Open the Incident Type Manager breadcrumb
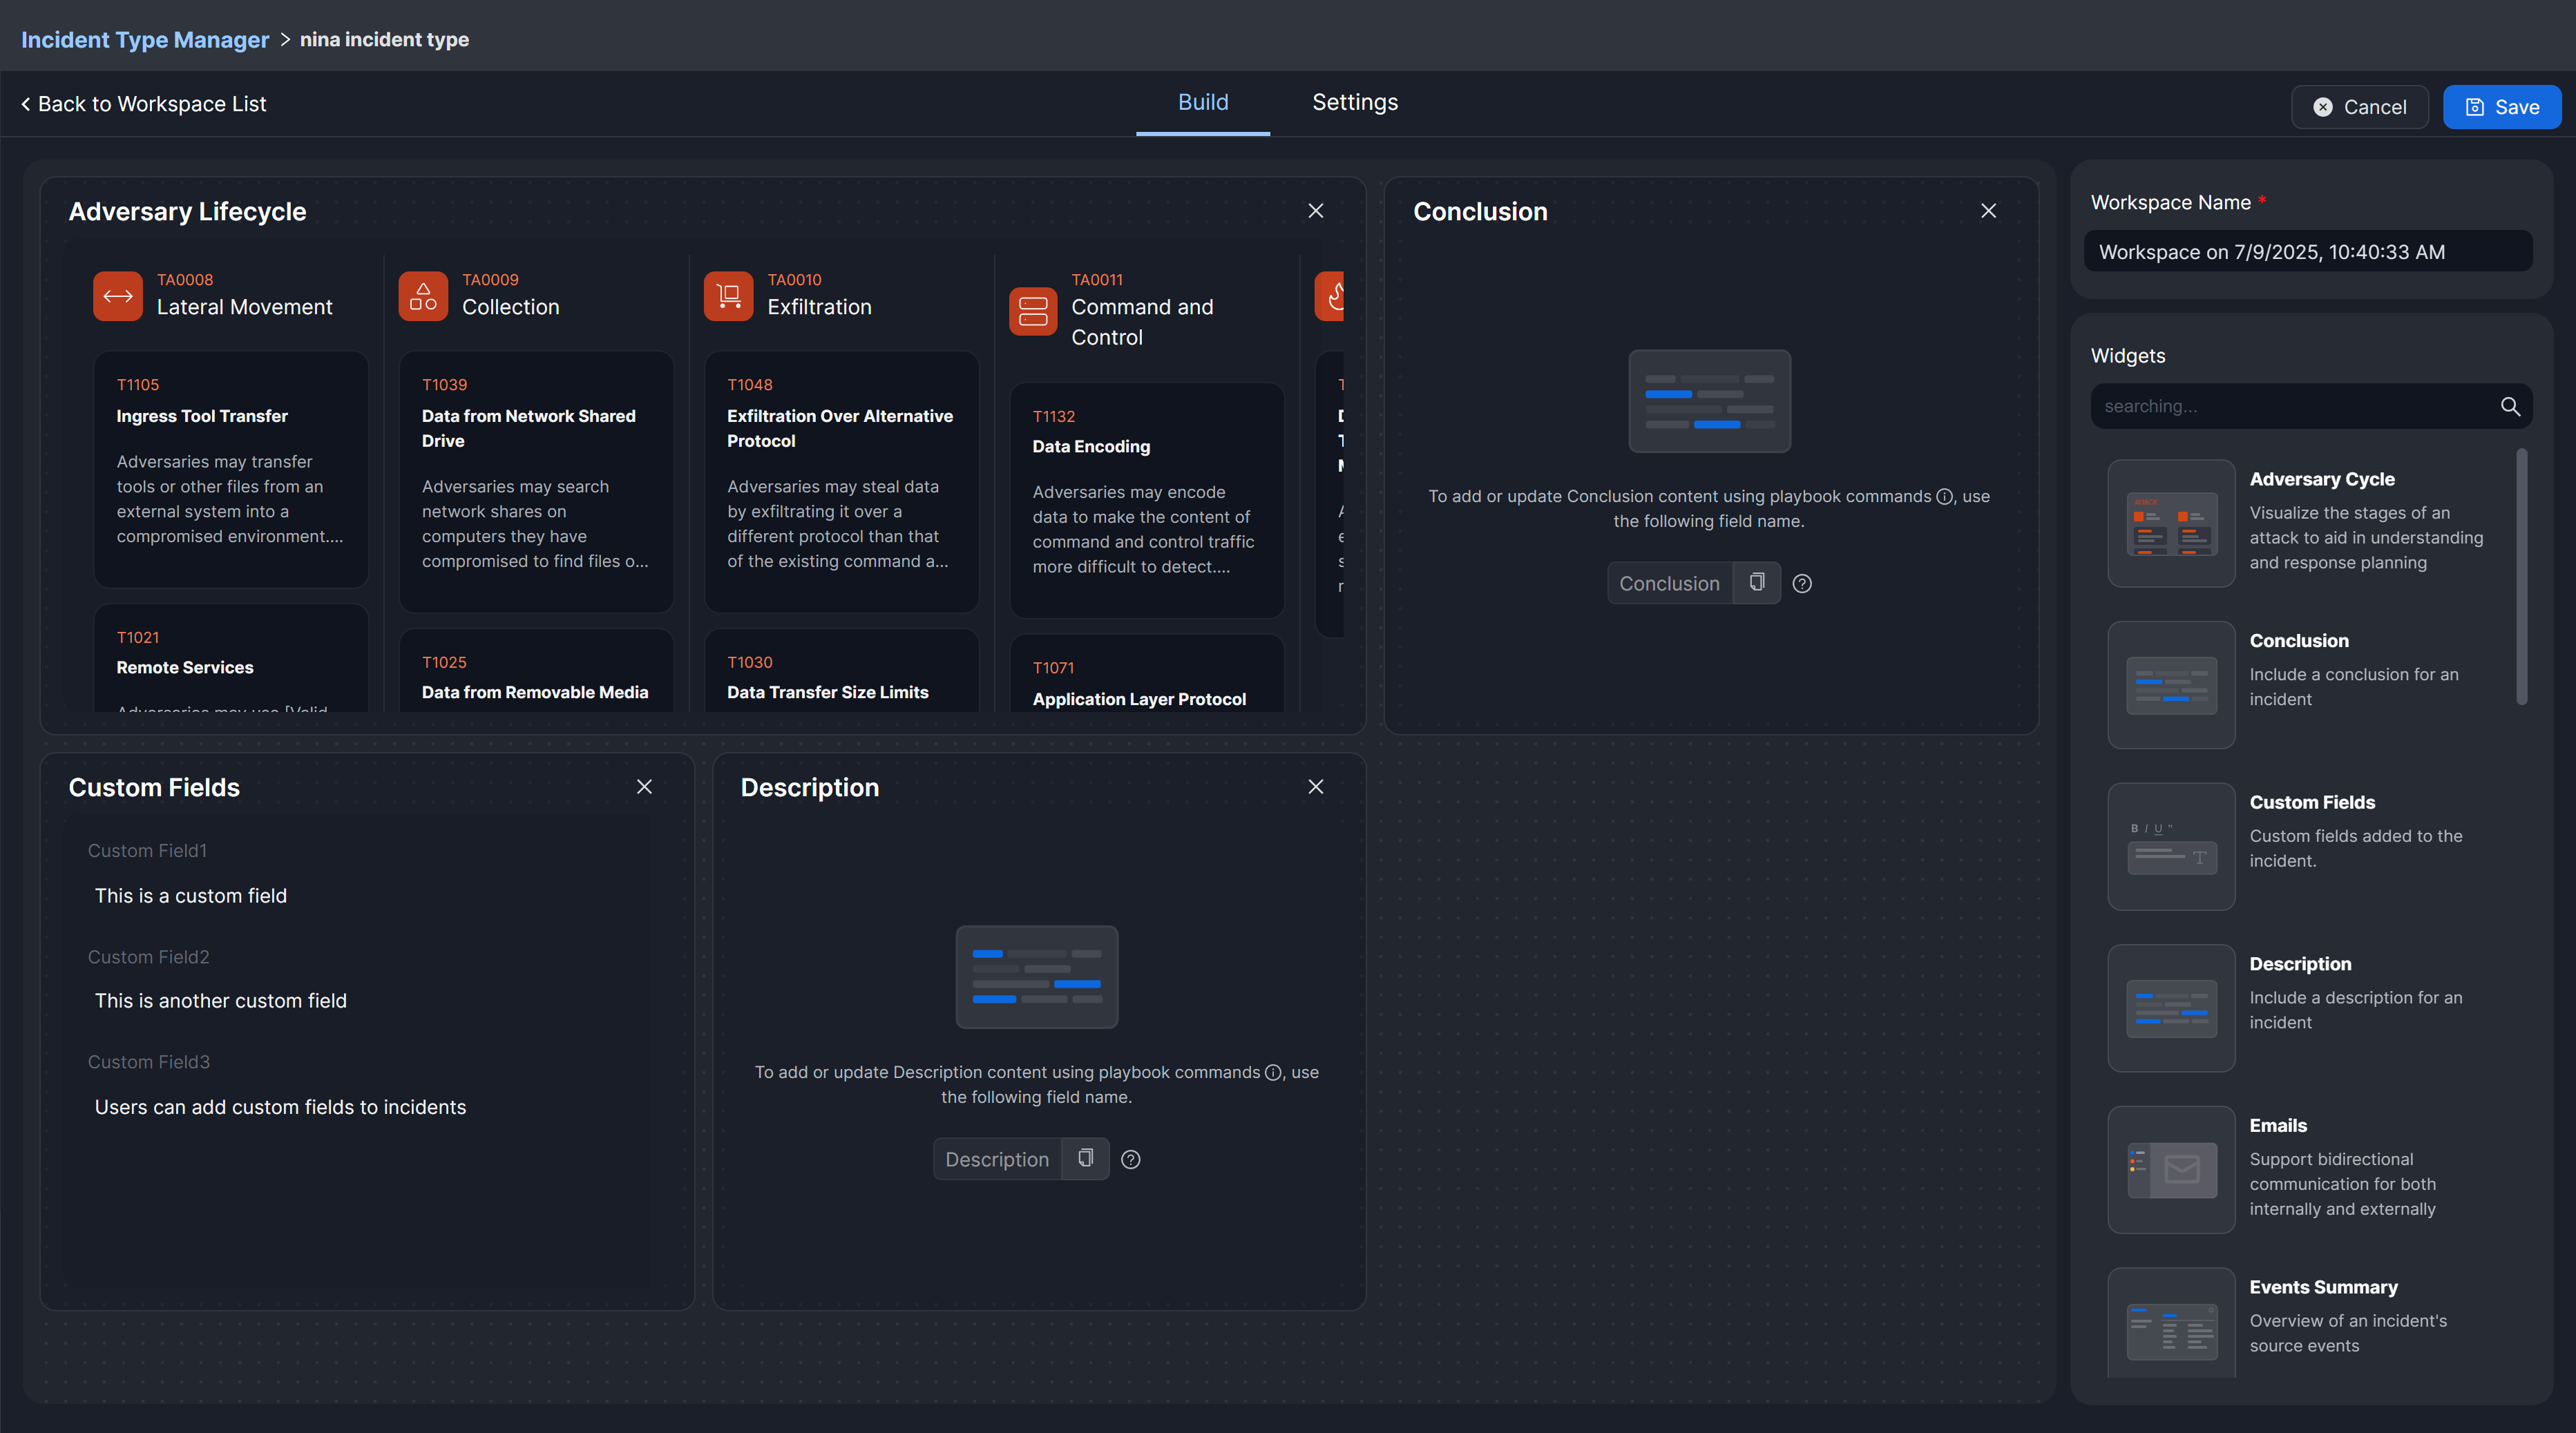 click(x=145, y=40)
